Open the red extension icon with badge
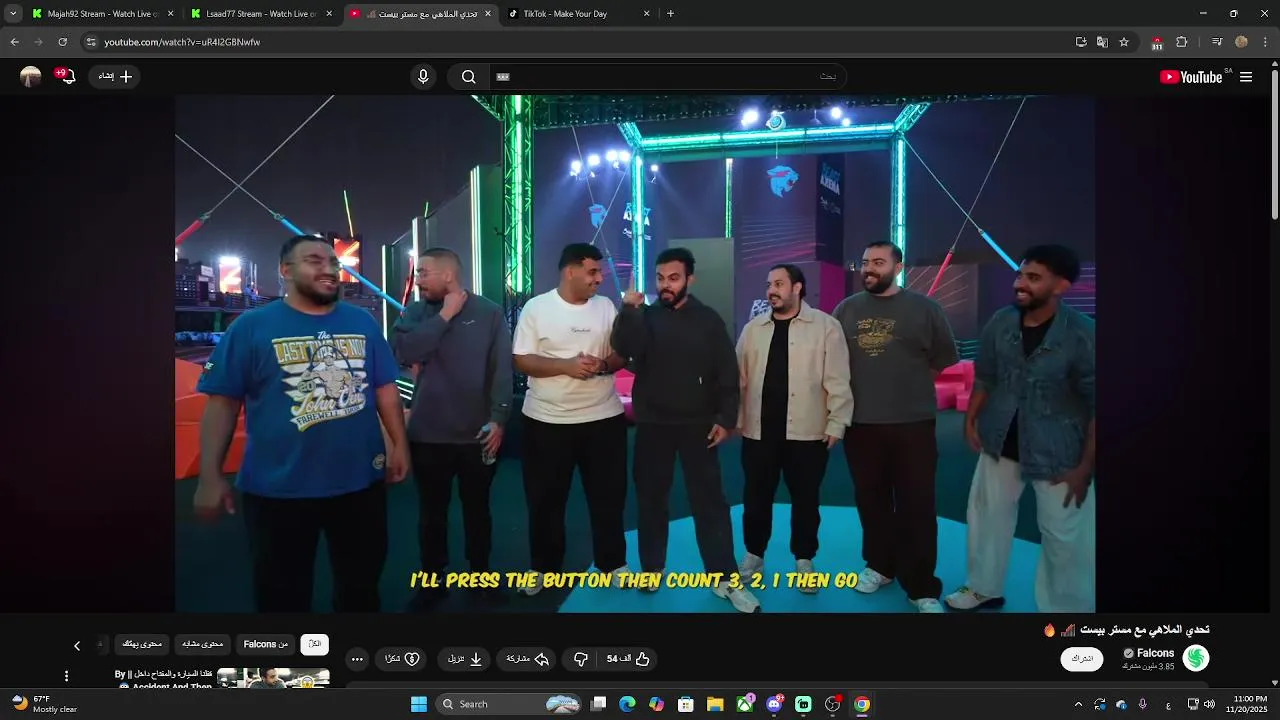Image resolution: width=1280 pixels, height=720 pixels. point(1157,43)
